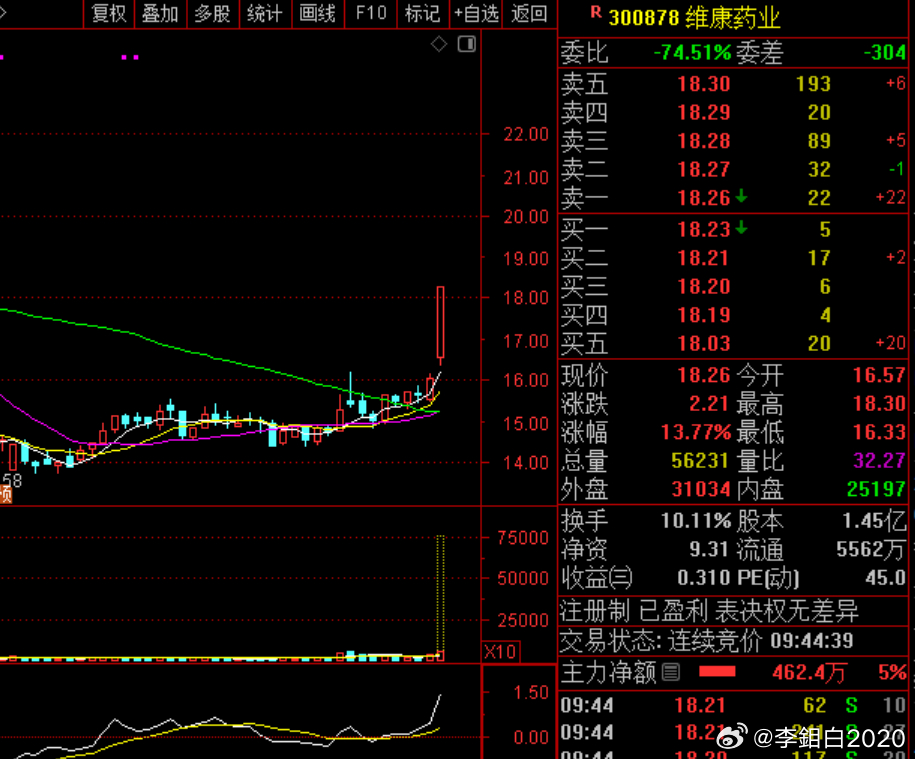Open the 统计 statistics tool
This screenshot has width=915, height=759.
[265, 13]
